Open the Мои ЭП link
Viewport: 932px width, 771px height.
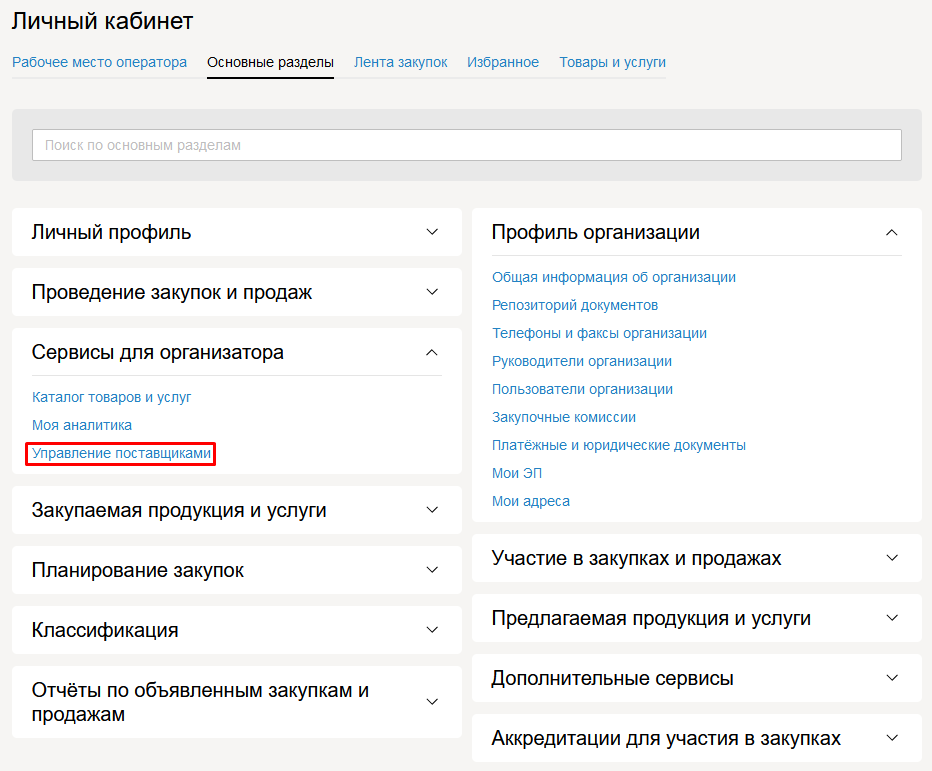pyautogui.click(x=516, y=473)
